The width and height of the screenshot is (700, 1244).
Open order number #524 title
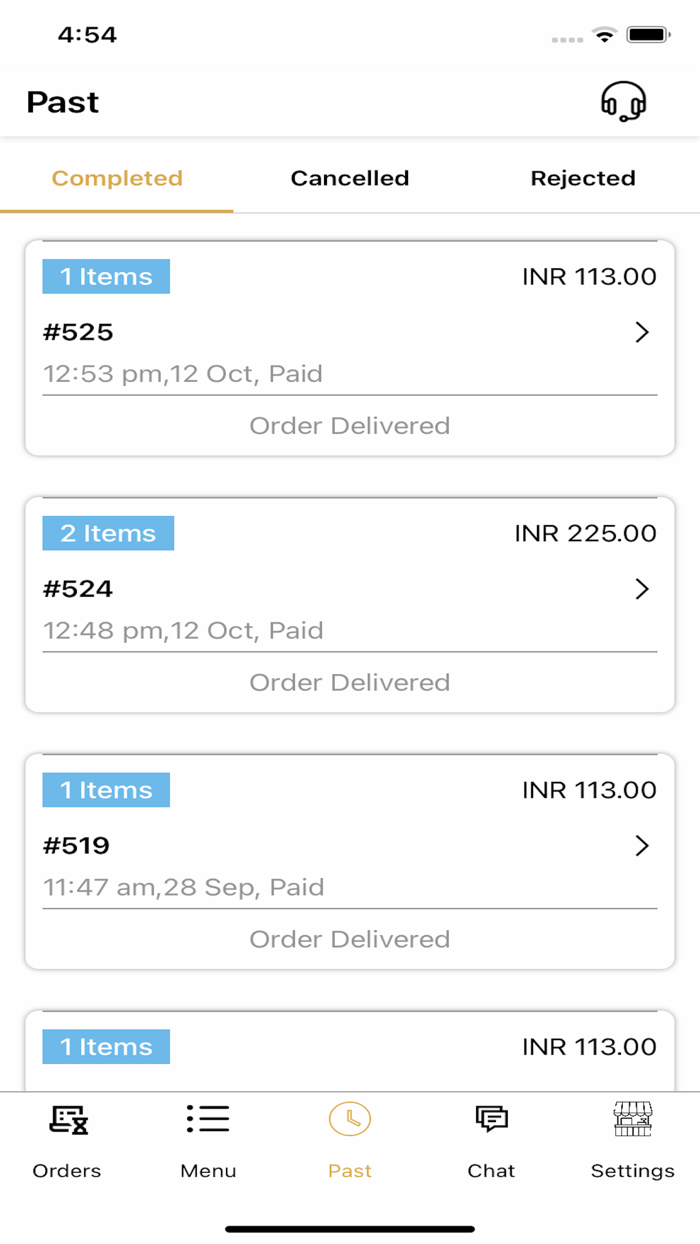78,589
